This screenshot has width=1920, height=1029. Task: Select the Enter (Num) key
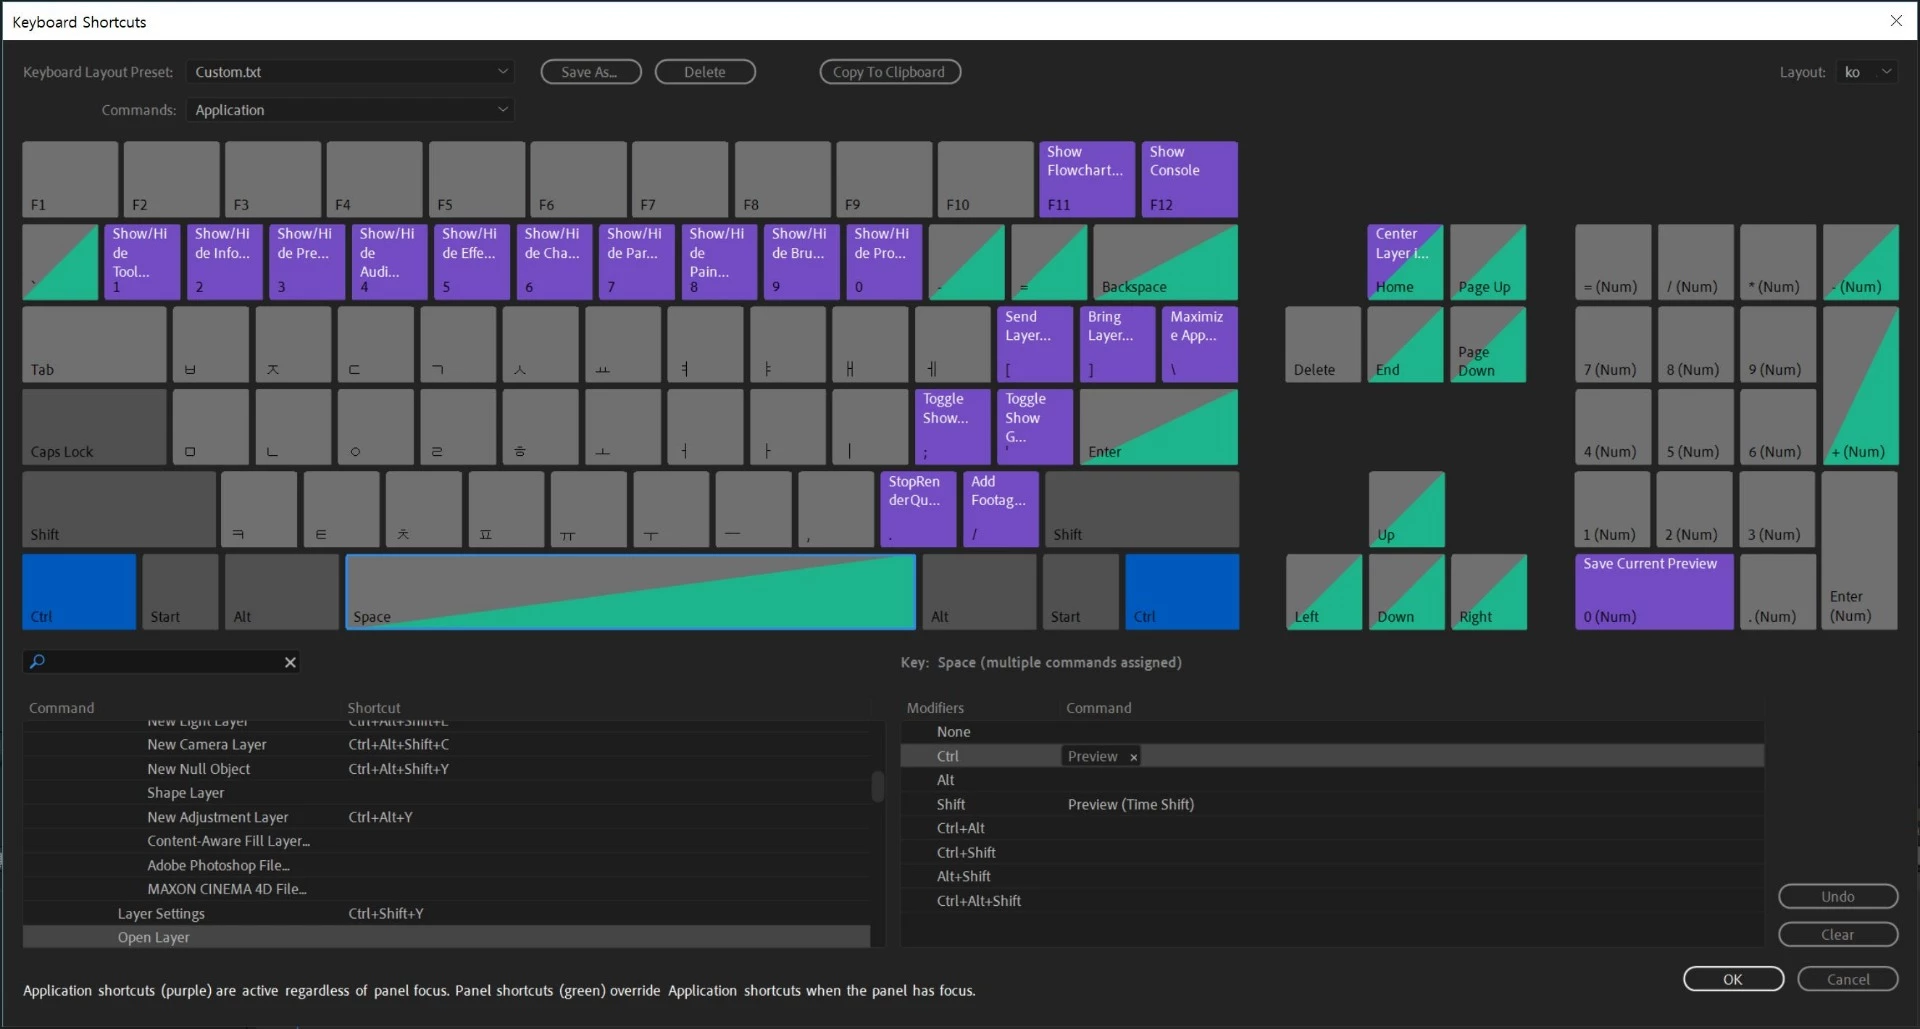(x=1860, y=550)
